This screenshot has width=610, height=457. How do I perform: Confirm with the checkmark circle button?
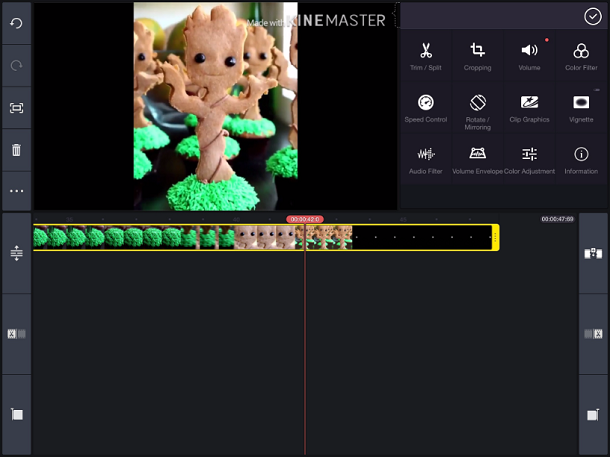coord(592,17)
